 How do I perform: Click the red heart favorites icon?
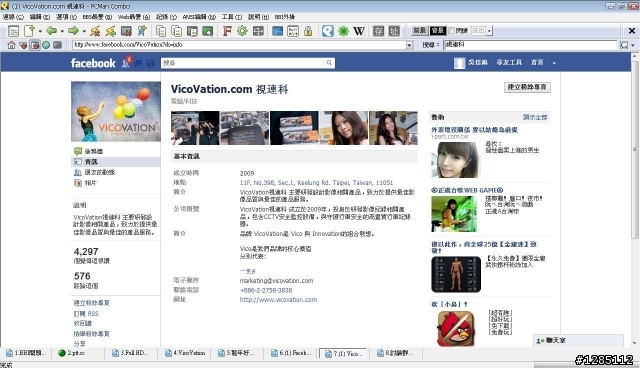[x=23, y=45]
